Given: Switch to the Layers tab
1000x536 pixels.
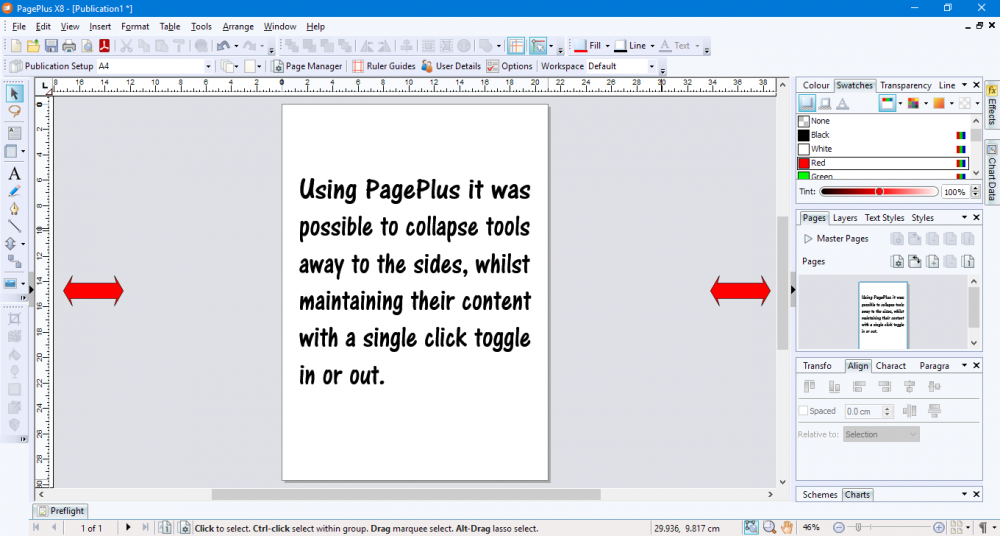Looking at the screenshot, I should click(x=845, y=218).
